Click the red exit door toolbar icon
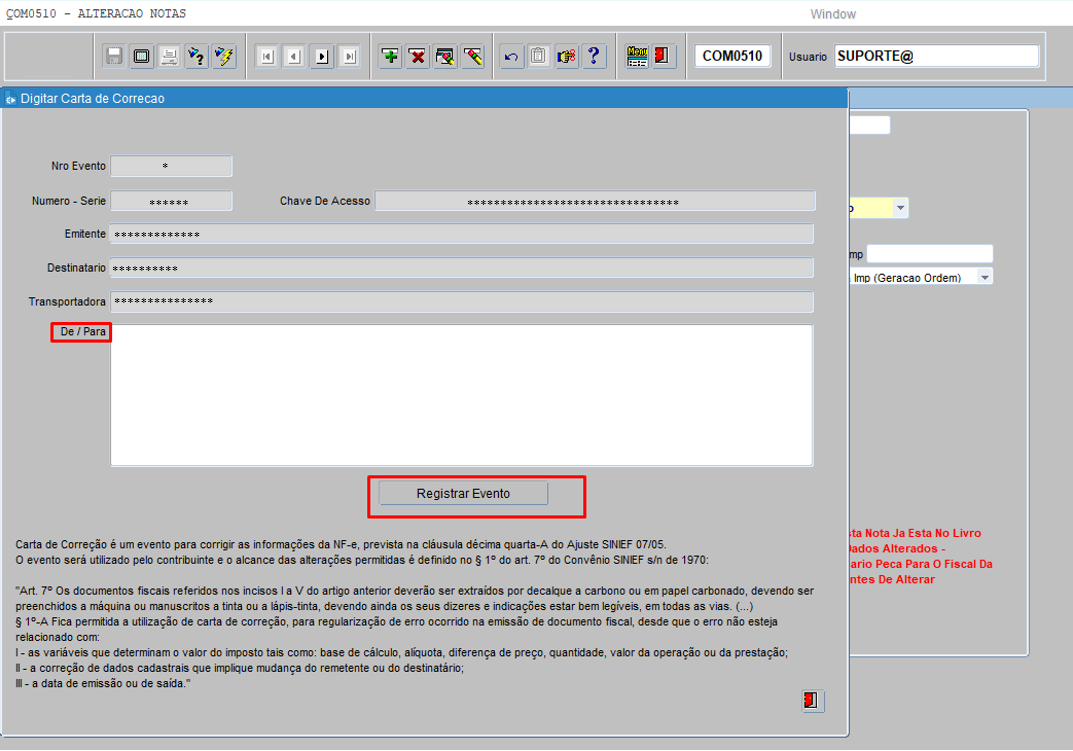1073x751 pixels. (663, 56)
